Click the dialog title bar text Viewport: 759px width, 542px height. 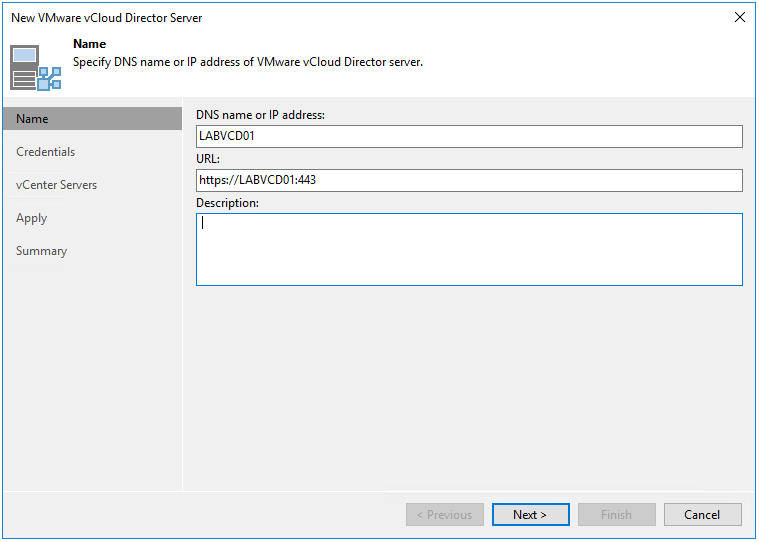coord(107,18)
